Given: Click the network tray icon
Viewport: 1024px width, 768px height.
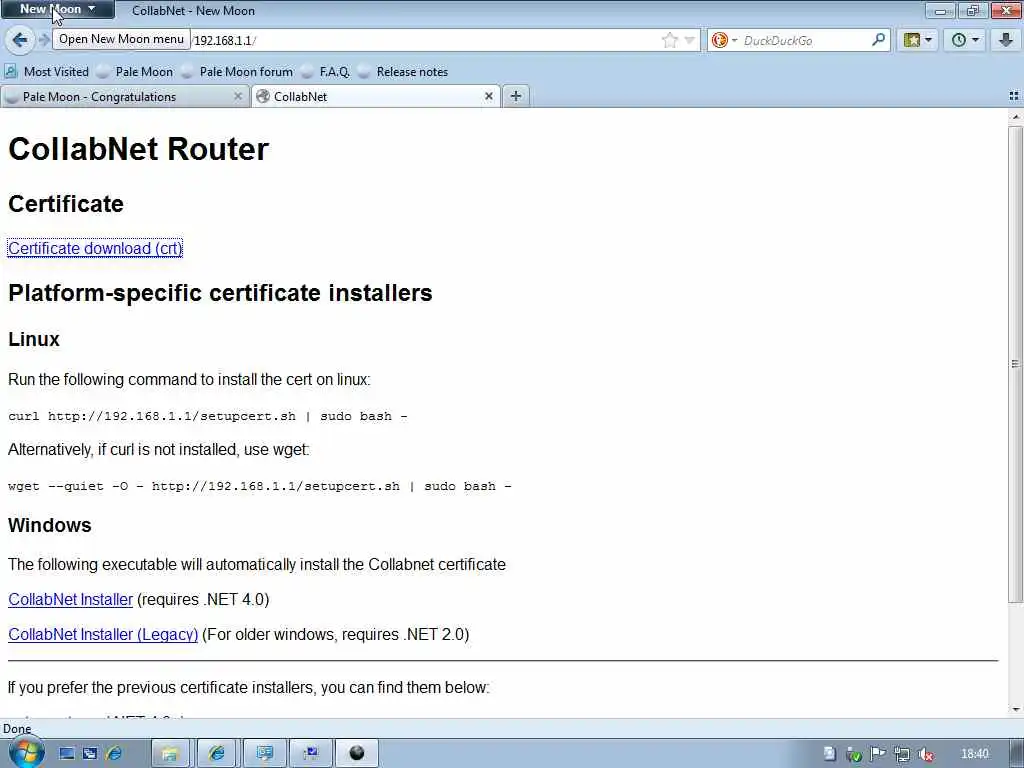Looking at the screenshot, I should (902, 754).
